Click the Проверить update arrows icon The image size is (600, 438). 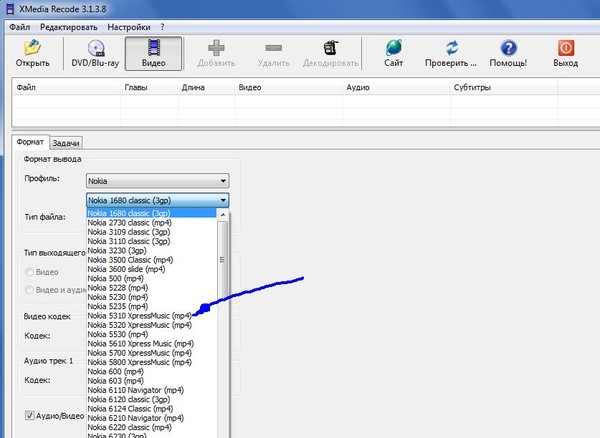(x=451, y=48)
